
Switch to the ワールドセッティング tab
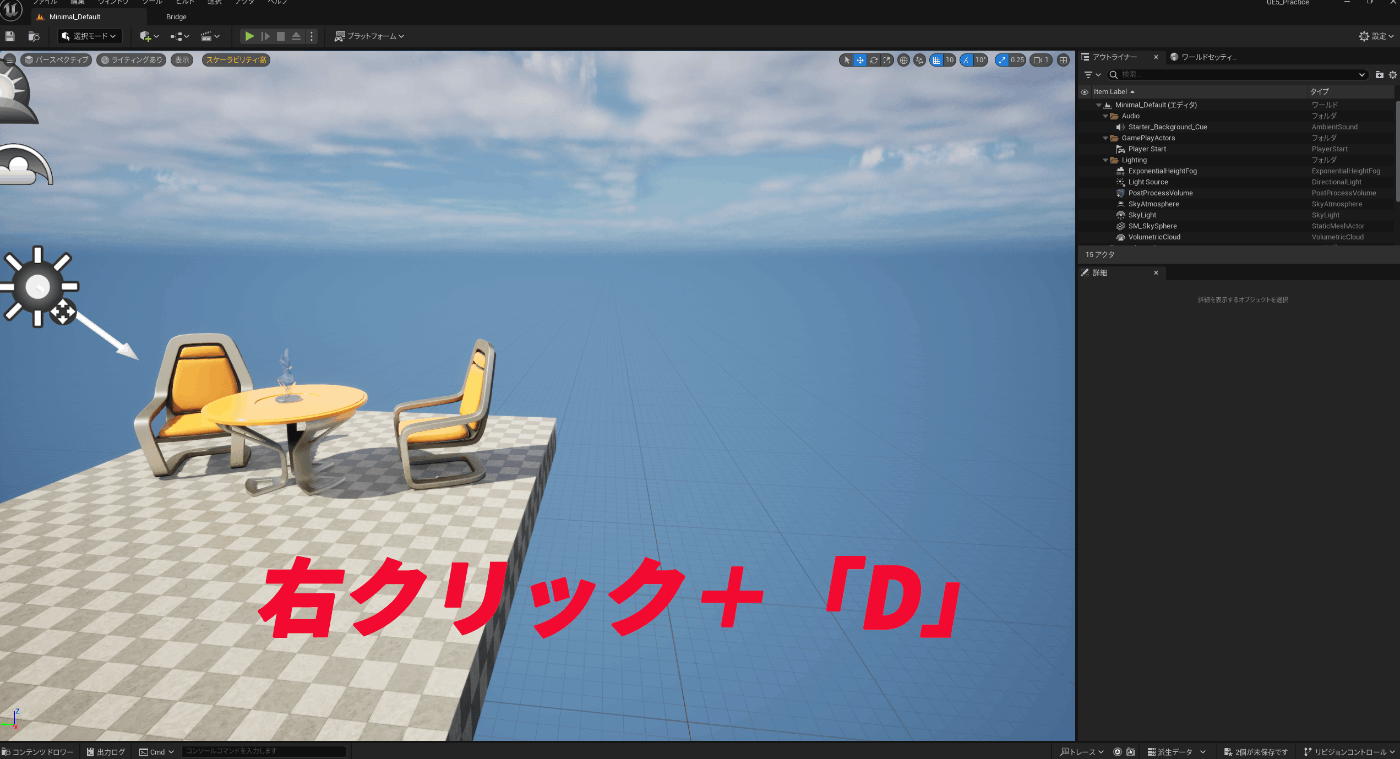point(1204,57)
